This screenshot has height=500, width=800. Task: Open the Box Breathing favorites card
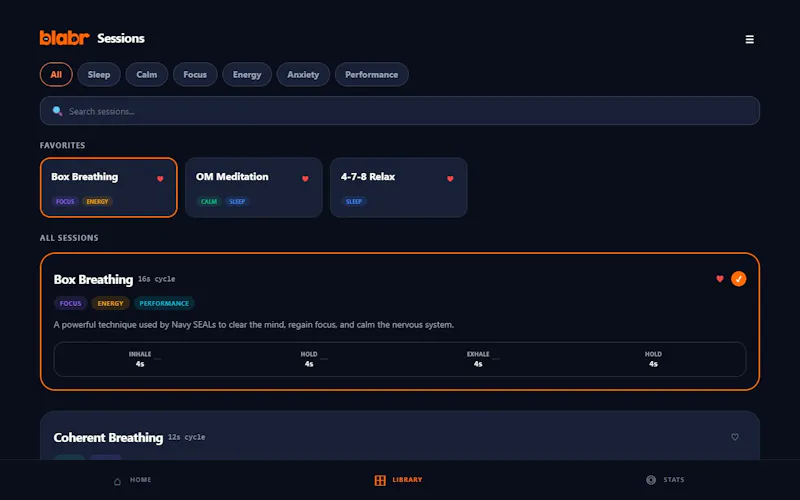coord(109,187)
